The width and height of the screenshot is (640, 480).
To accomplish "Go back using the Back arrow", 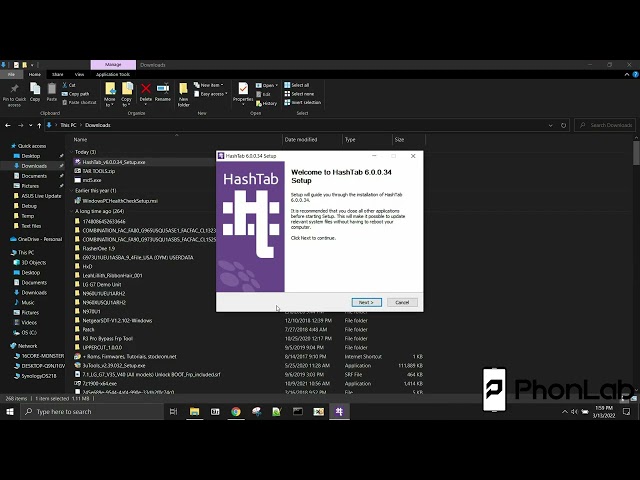I will click(8, 125).
